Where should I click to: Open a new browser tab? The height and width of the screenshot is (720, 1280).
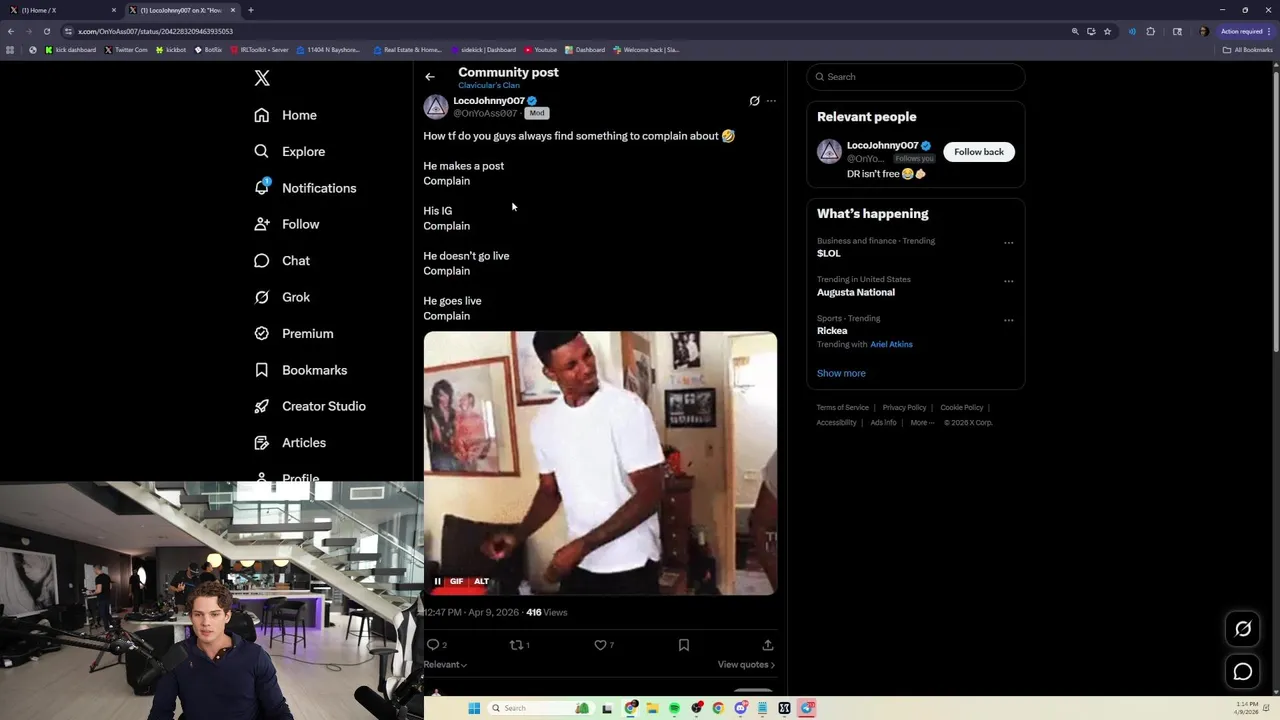point(251,10)
